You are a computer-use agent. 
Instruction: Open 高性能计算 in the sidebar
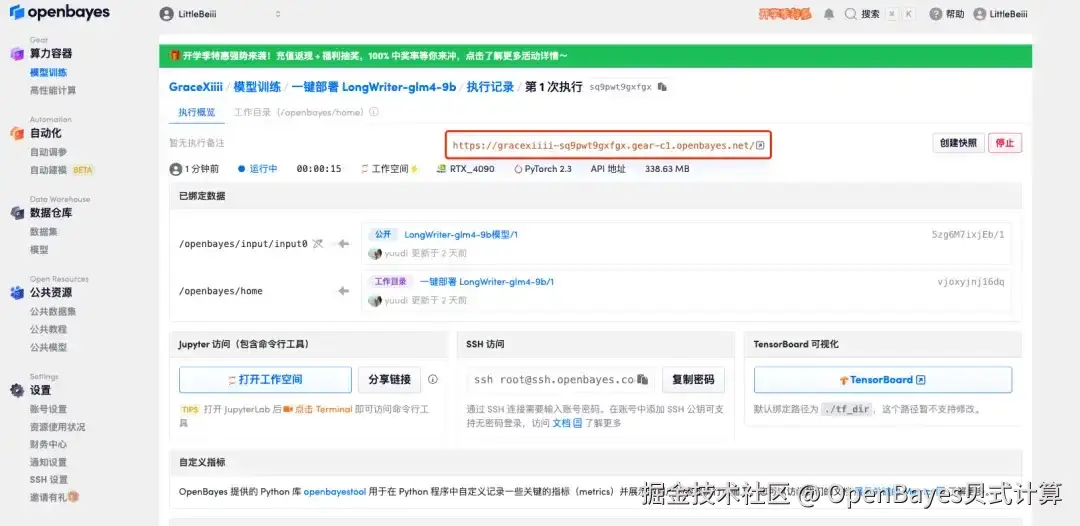(x=53, y=90)
